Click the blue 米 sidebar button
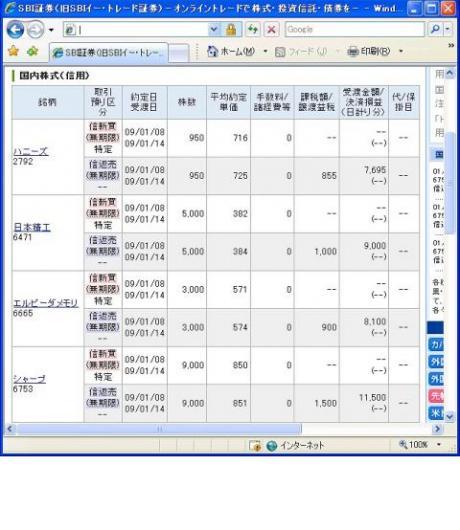Viewport: 460px width, 530px height. tap(436, 413)
